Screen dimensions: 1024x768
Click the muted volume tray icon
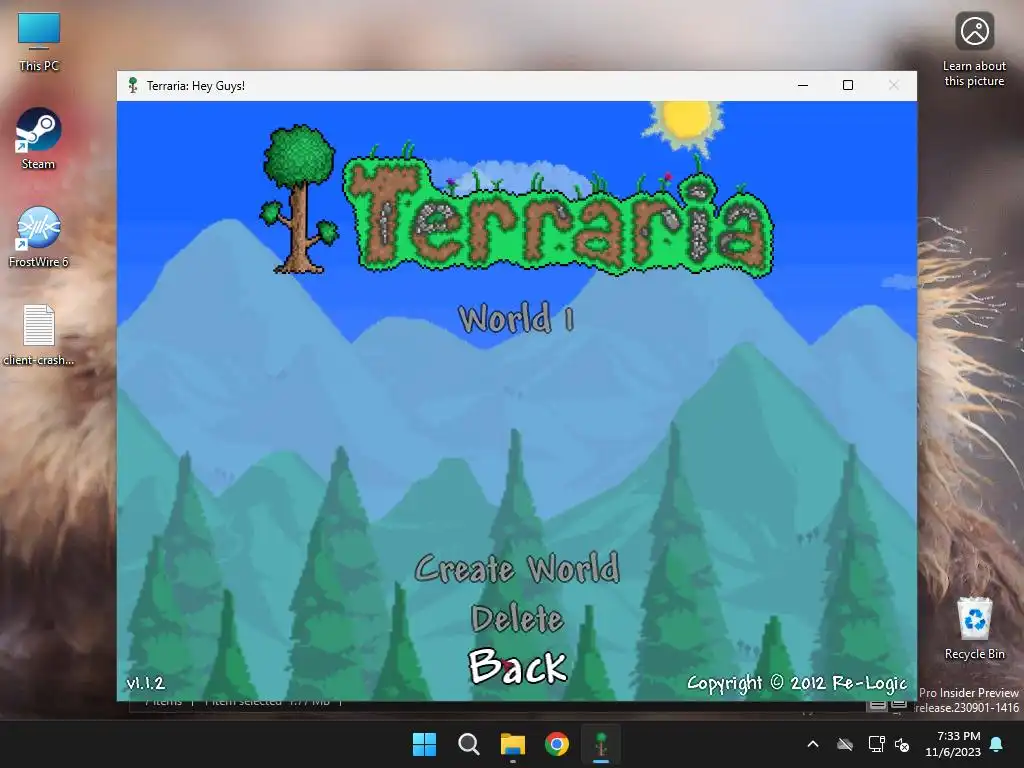point(902,744)
